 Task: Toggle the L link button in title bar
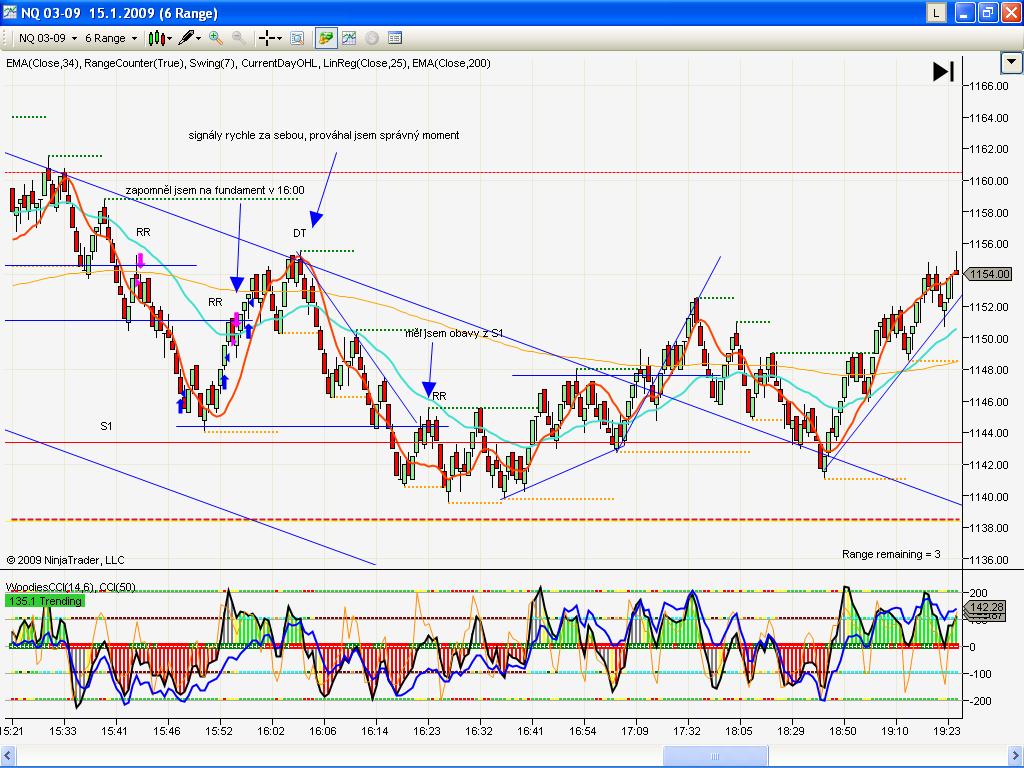[x=935, y=13]
